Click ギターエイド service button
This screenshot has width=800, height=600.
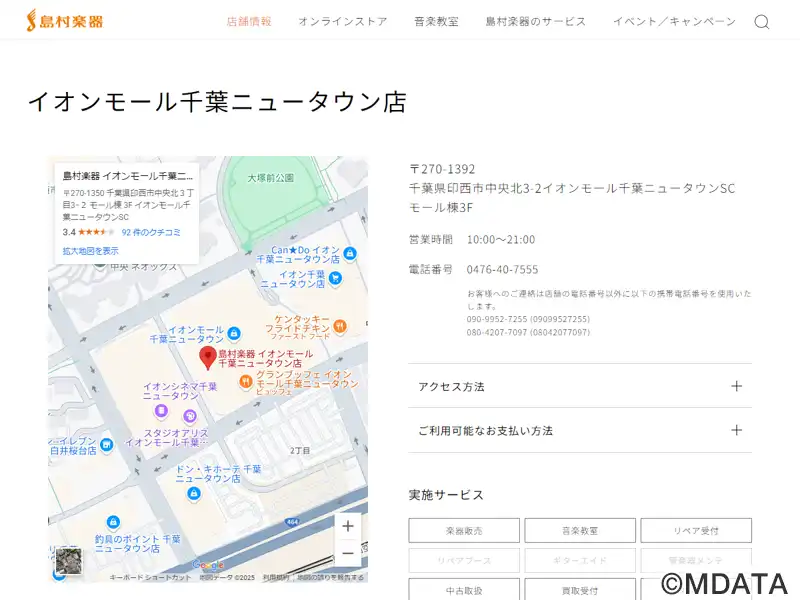pyautogui.click(x=580, y=560)
